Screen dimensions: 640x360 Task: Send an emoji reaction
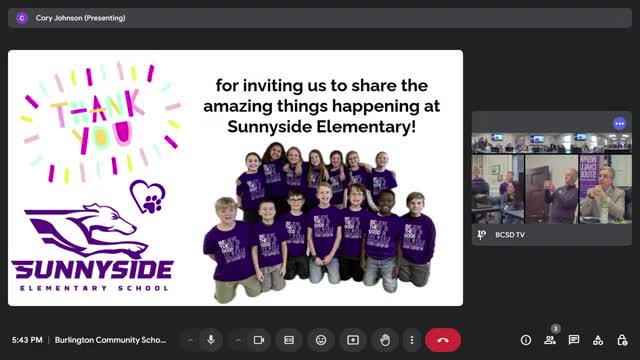point(321,340)
